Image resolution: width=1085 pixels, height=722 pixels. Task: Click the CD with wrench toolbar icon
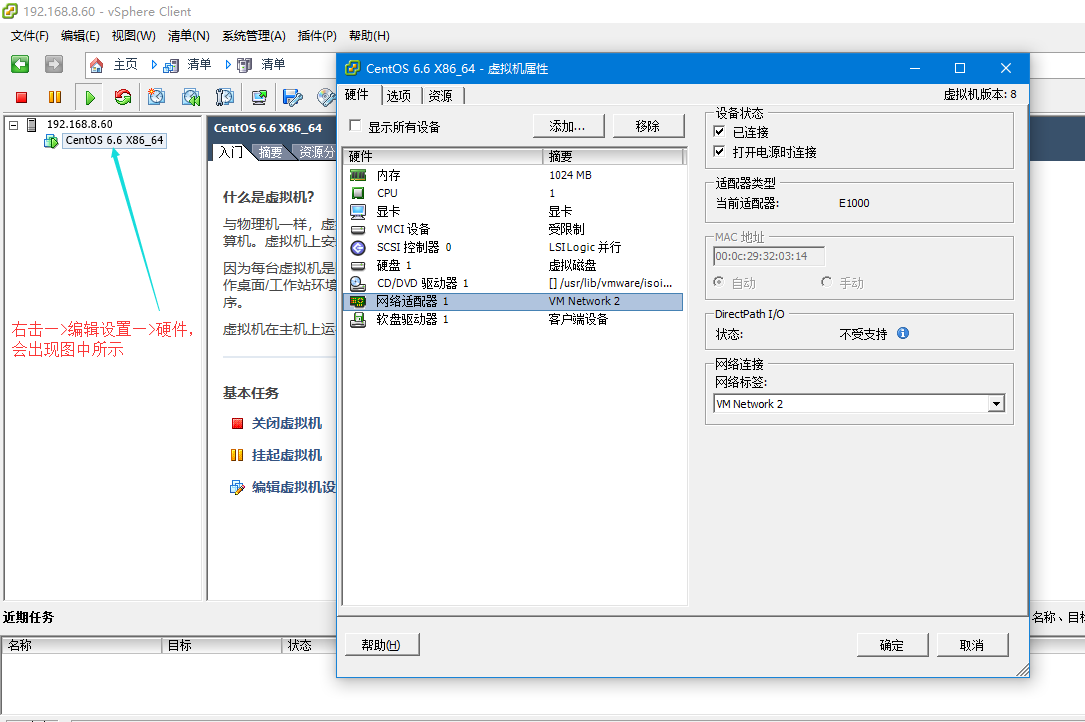tap(326, 98)
